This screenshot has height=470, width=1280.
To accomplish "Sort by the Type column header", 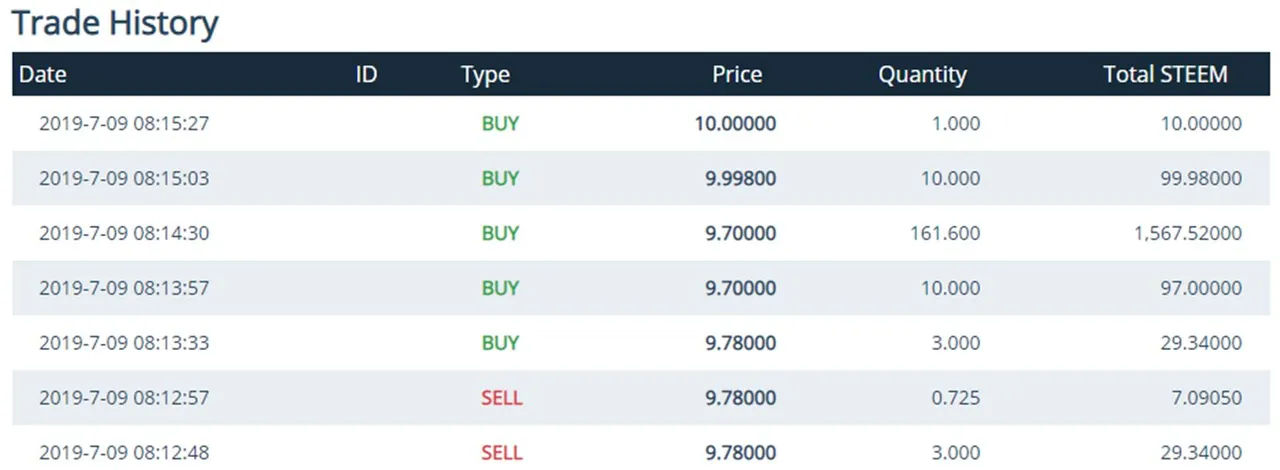I will 485,74.
